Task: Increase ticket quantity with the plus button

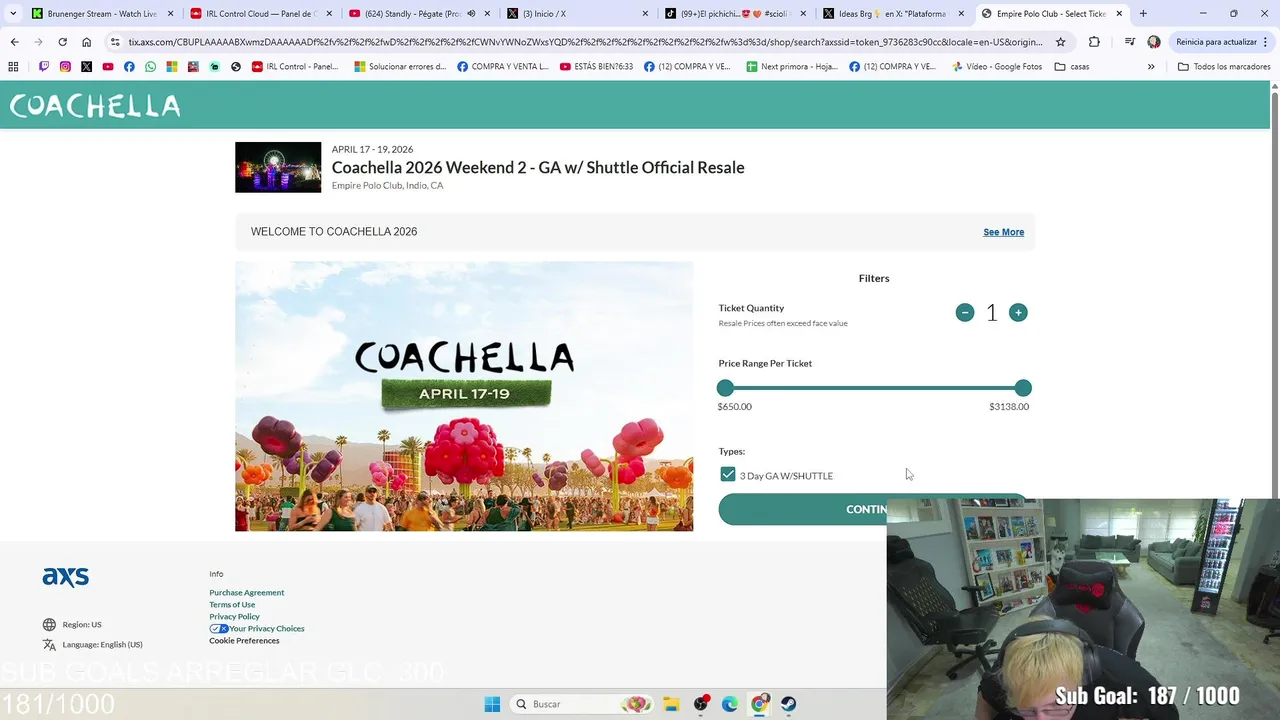Action: [1018, 313]
